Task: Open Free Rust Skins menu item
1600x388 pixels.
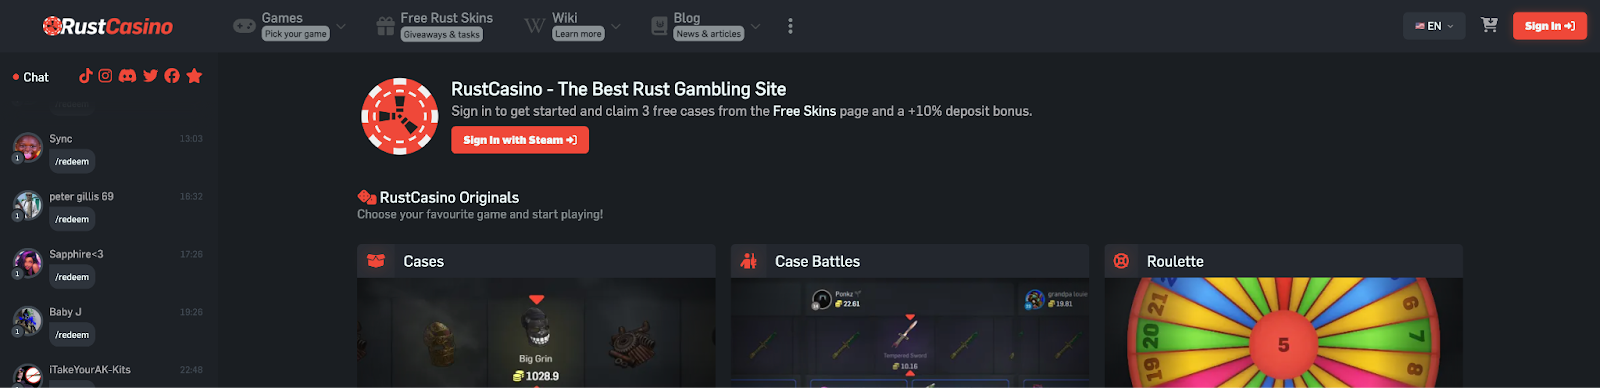Action: point(435,26)
